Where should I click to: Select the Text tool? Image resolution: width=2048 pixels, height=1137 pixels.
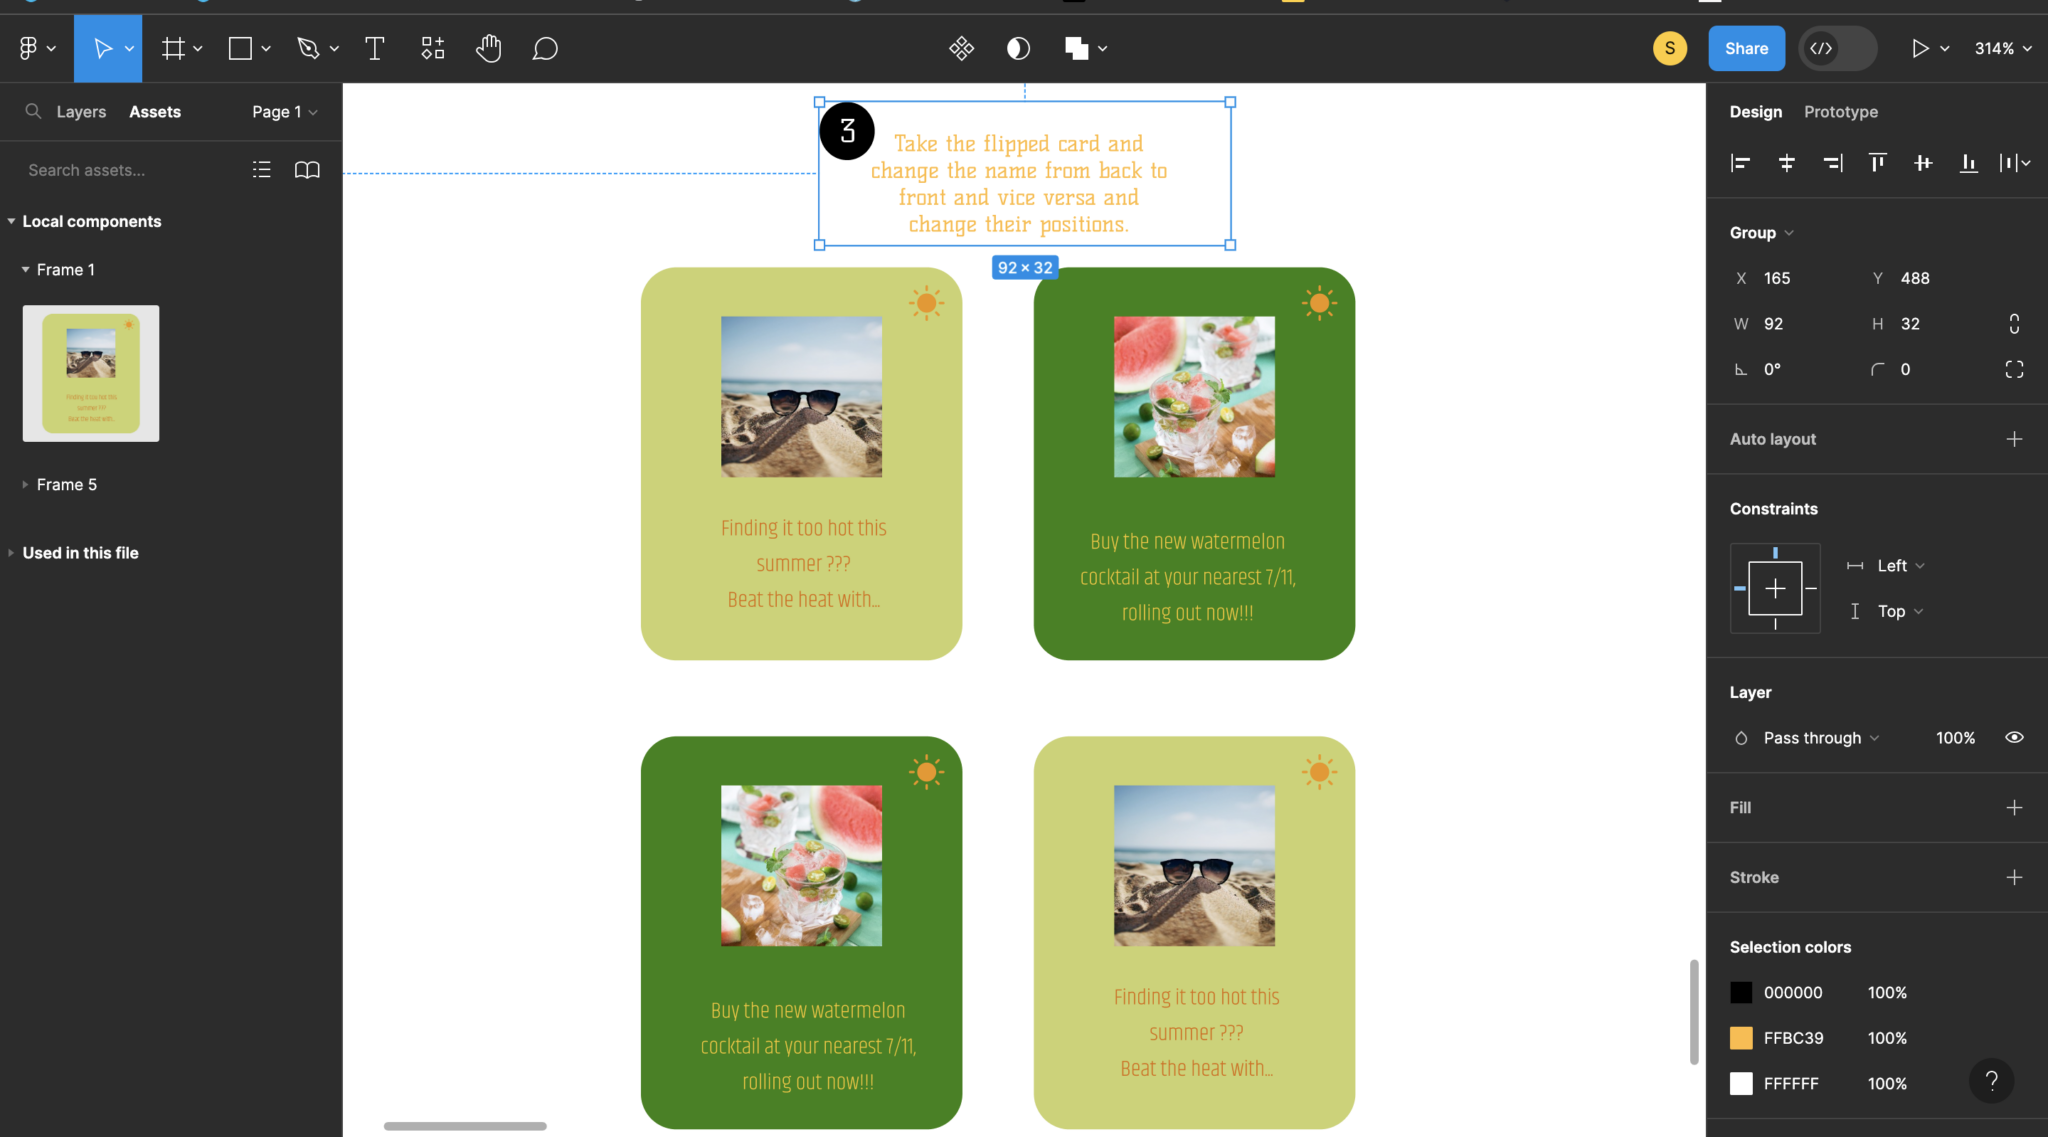pyautogui.click(x=375, y=48)
